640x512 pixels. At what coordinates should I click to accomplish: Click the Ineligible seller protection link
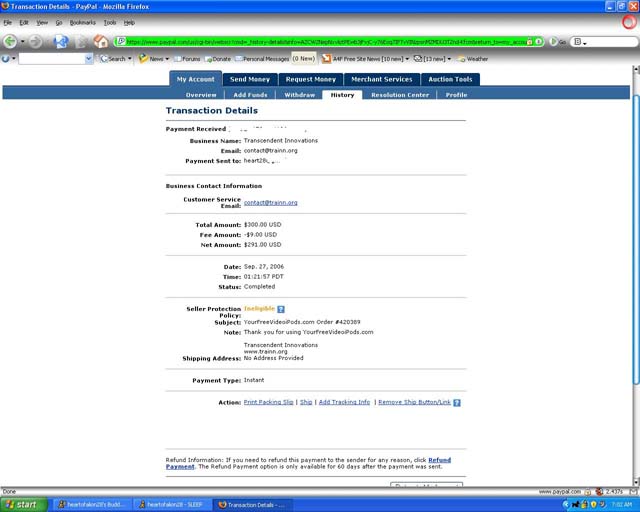[x=259, y=309]
